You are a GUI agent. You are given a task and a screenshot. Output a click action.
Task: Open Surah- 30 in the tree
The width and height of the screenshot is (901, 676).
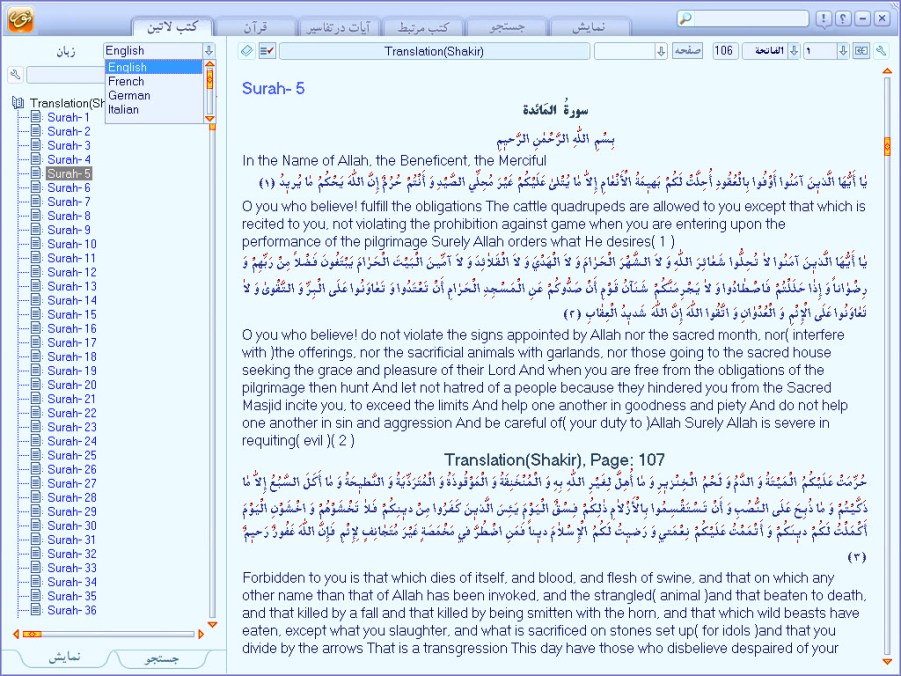pos(72,525)
